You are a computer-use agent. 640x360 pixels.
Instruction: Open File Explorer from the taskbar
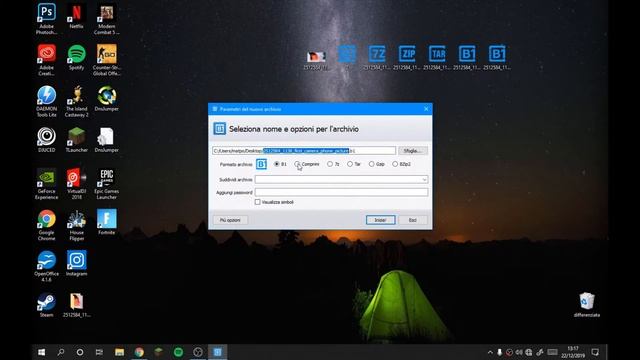(119, 352)
